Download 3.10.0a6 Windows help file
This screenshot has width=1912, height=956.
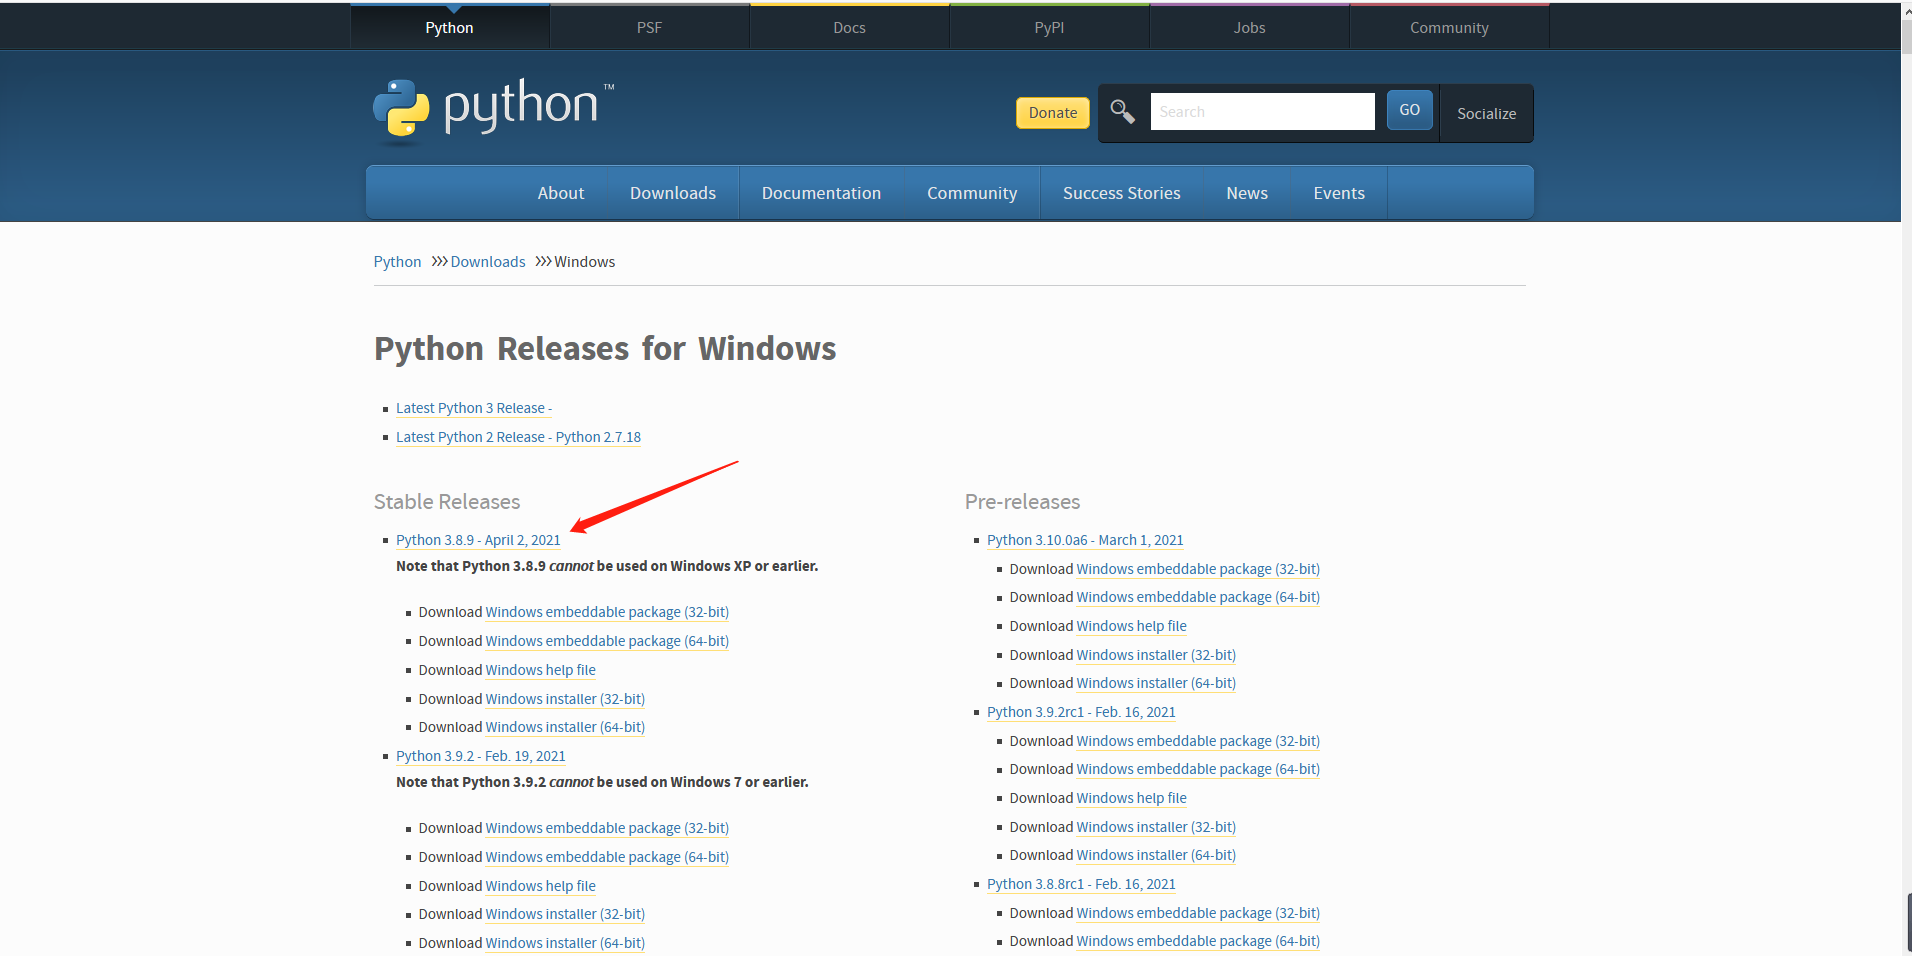[1132, 626]
